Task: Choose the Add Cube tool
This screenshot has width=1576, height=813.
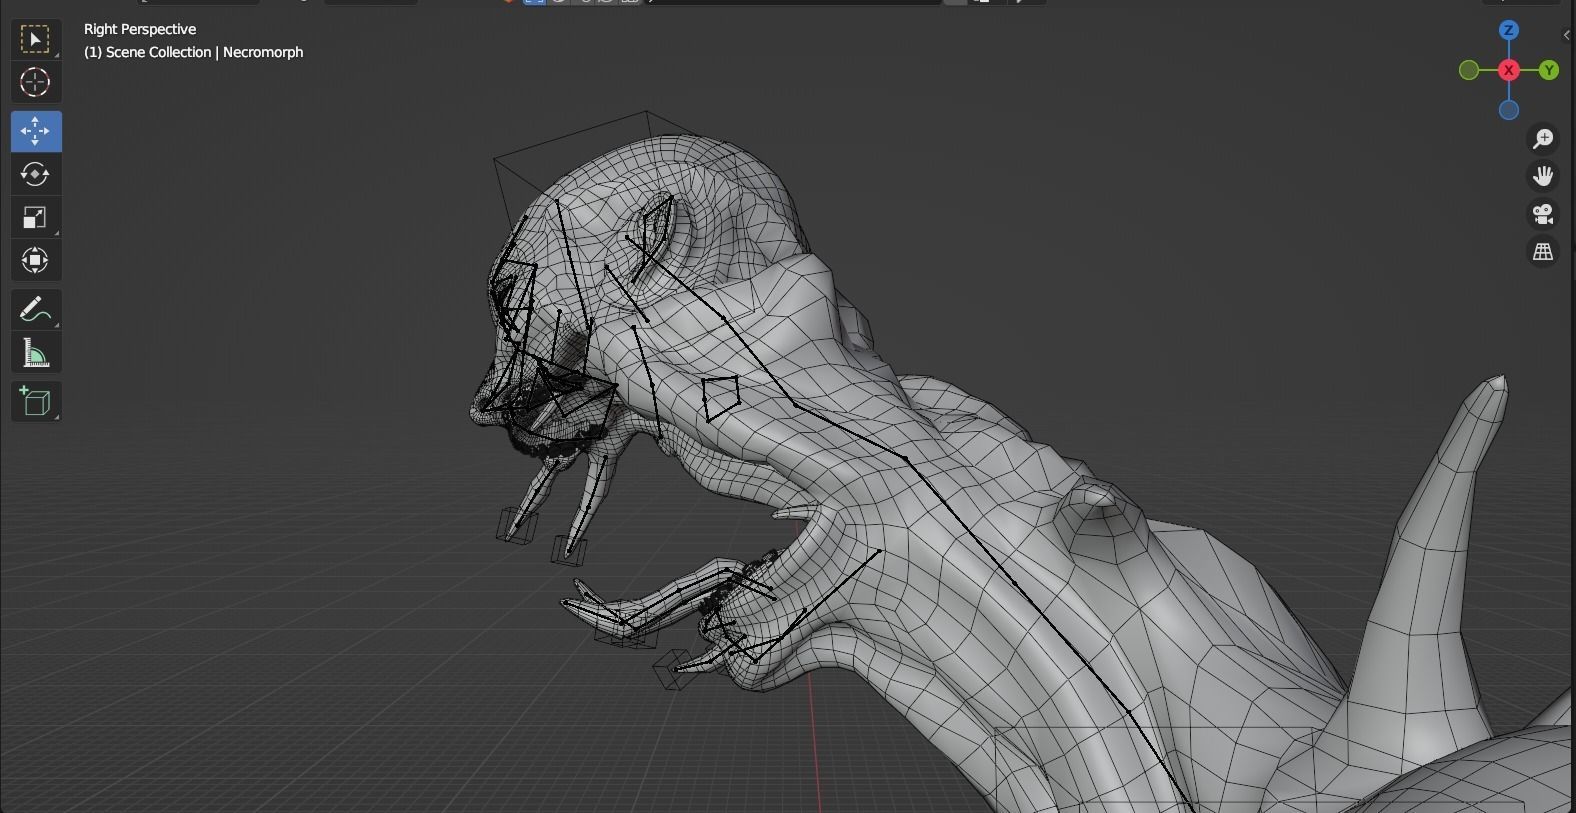Action: point(36,401)
